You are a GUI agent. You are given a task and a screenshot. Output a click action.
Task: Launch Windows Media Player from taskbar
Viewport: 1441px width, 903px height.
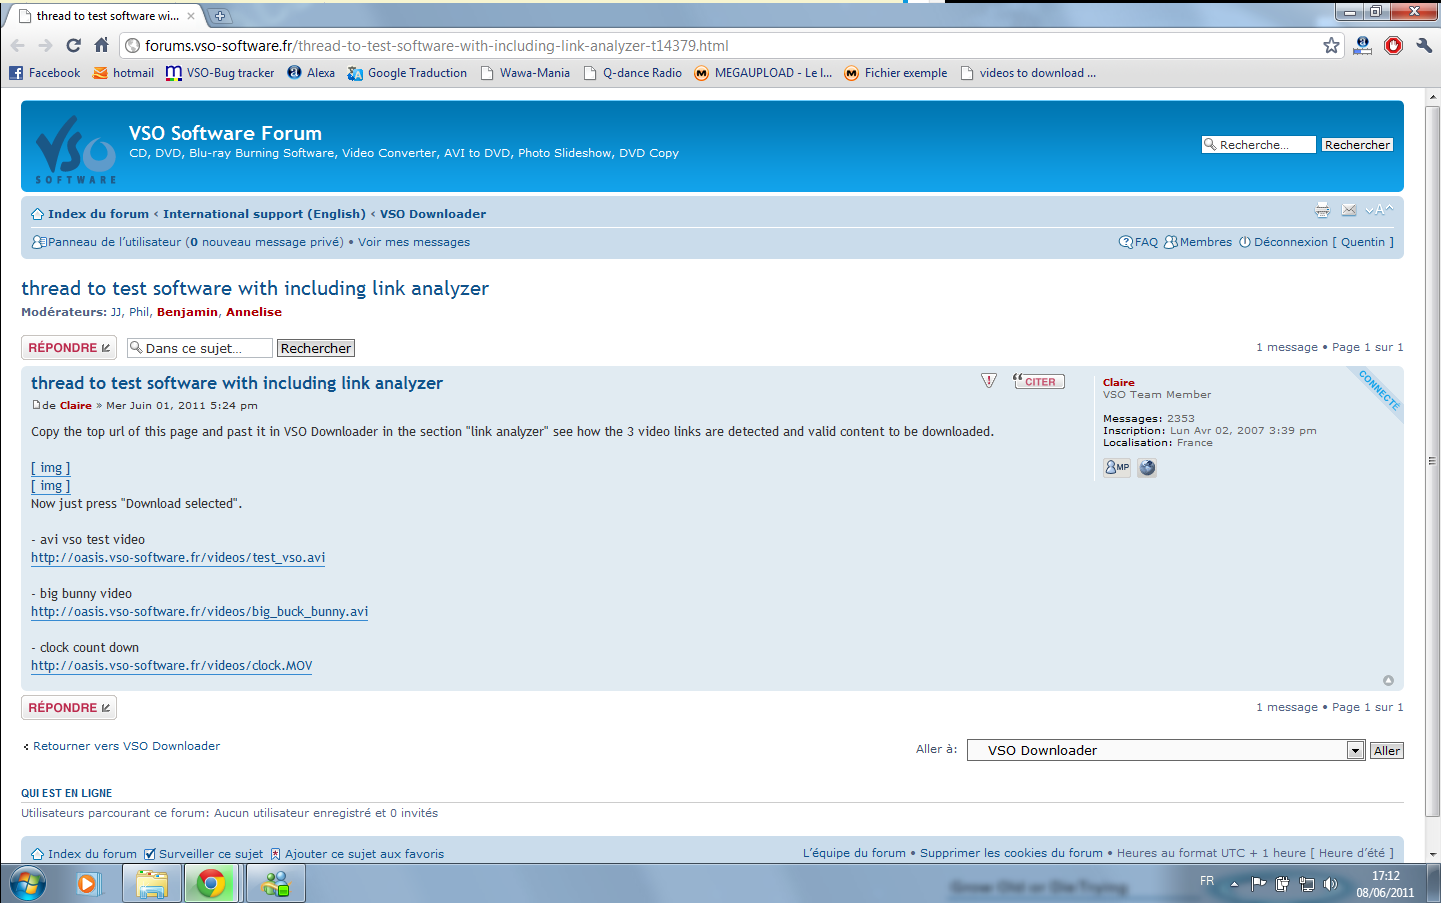coord(88,884)
